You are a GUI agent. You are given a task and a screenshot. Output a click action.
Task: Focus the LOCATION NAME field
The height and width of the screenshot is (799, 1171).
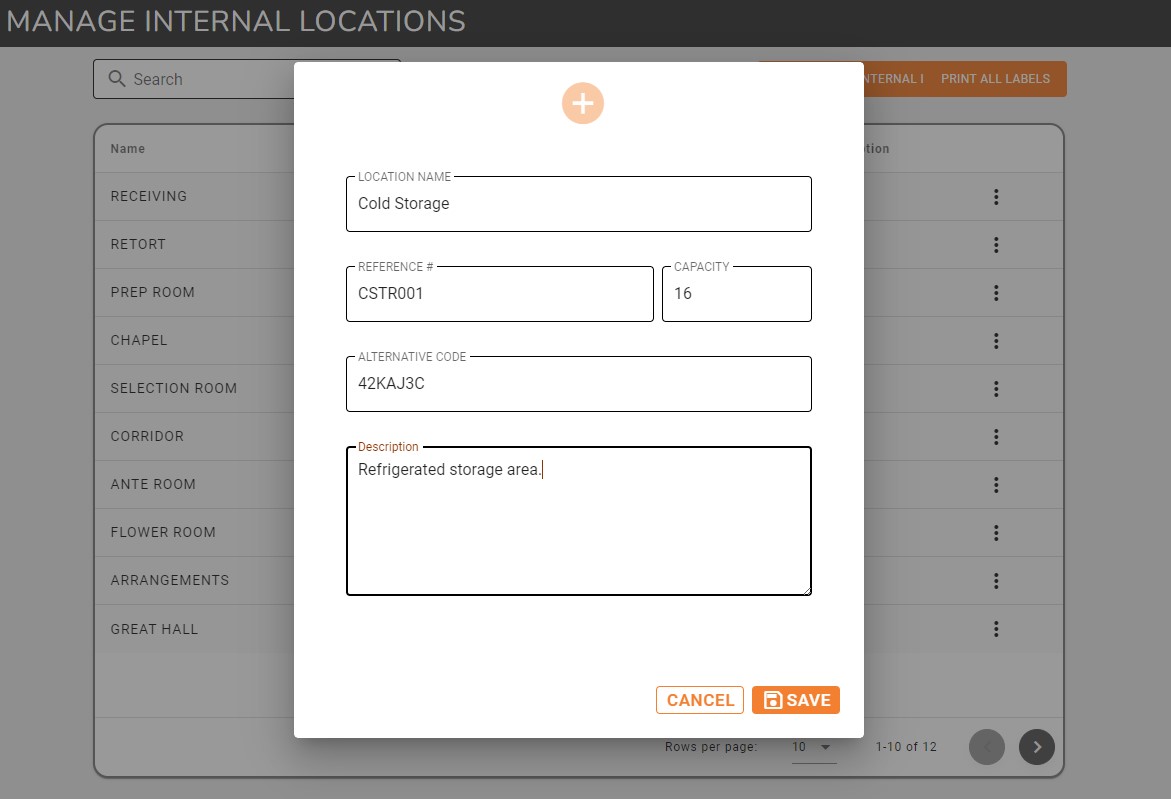578,203
